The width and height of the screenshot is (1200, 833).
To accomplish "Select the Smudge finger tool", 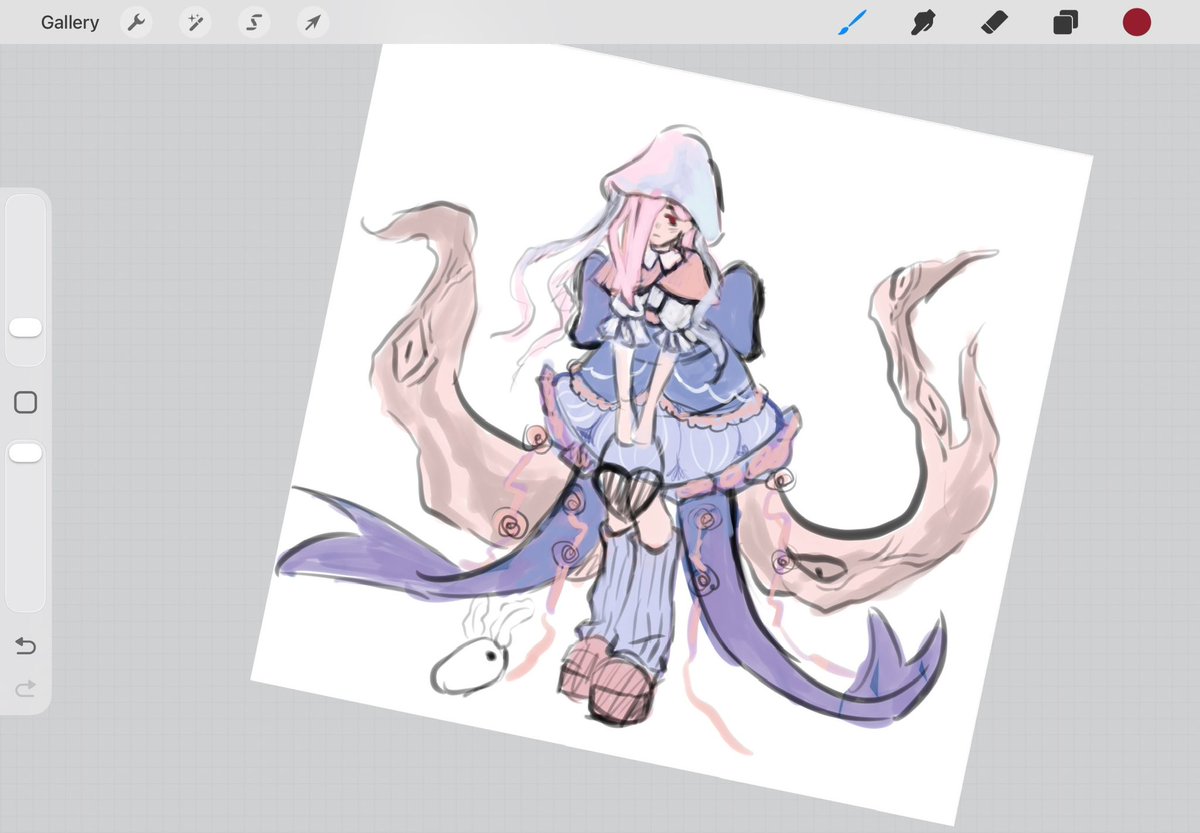I will (923, 22).
